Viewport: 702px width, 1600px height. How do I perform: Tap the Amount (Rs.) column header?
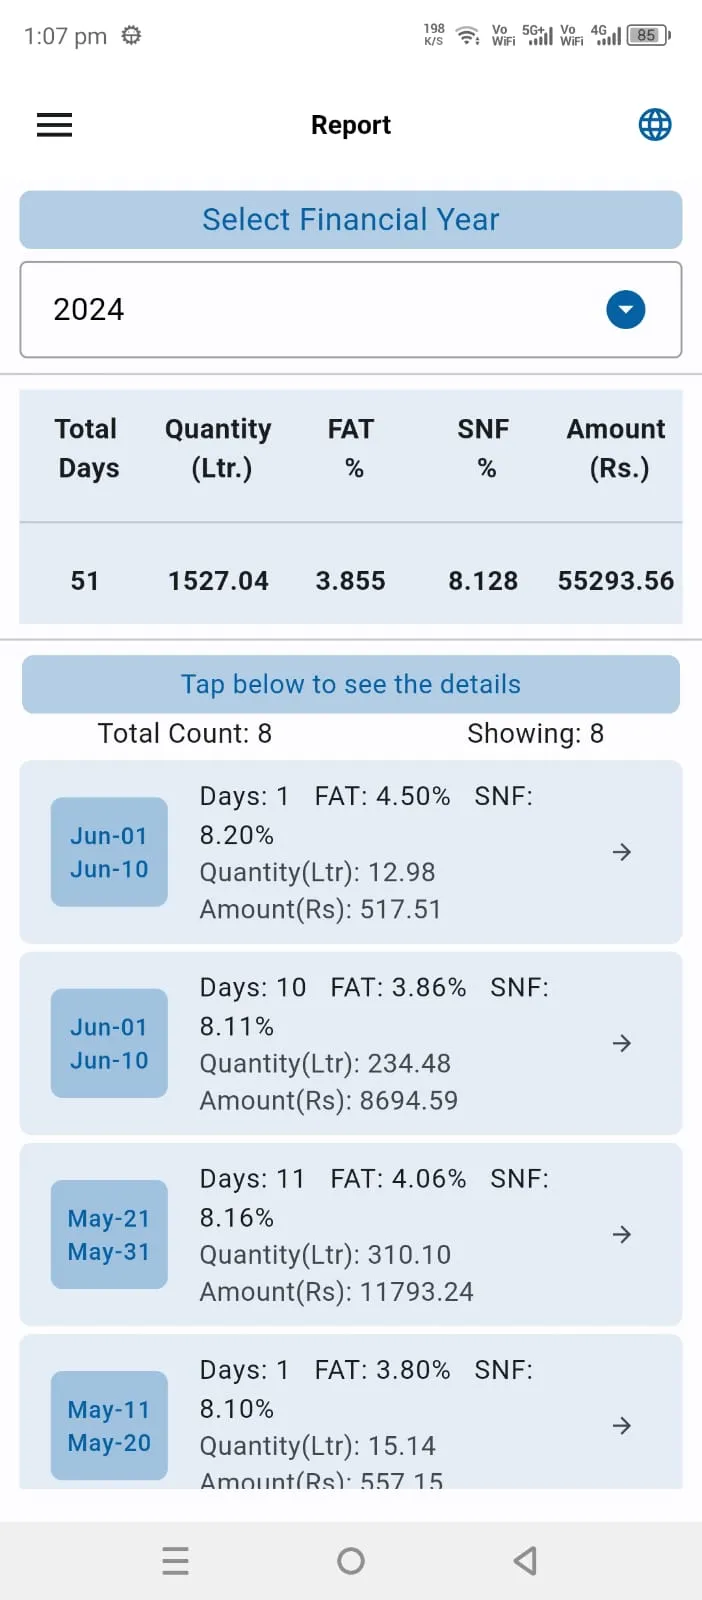click(x=617, y=448)
